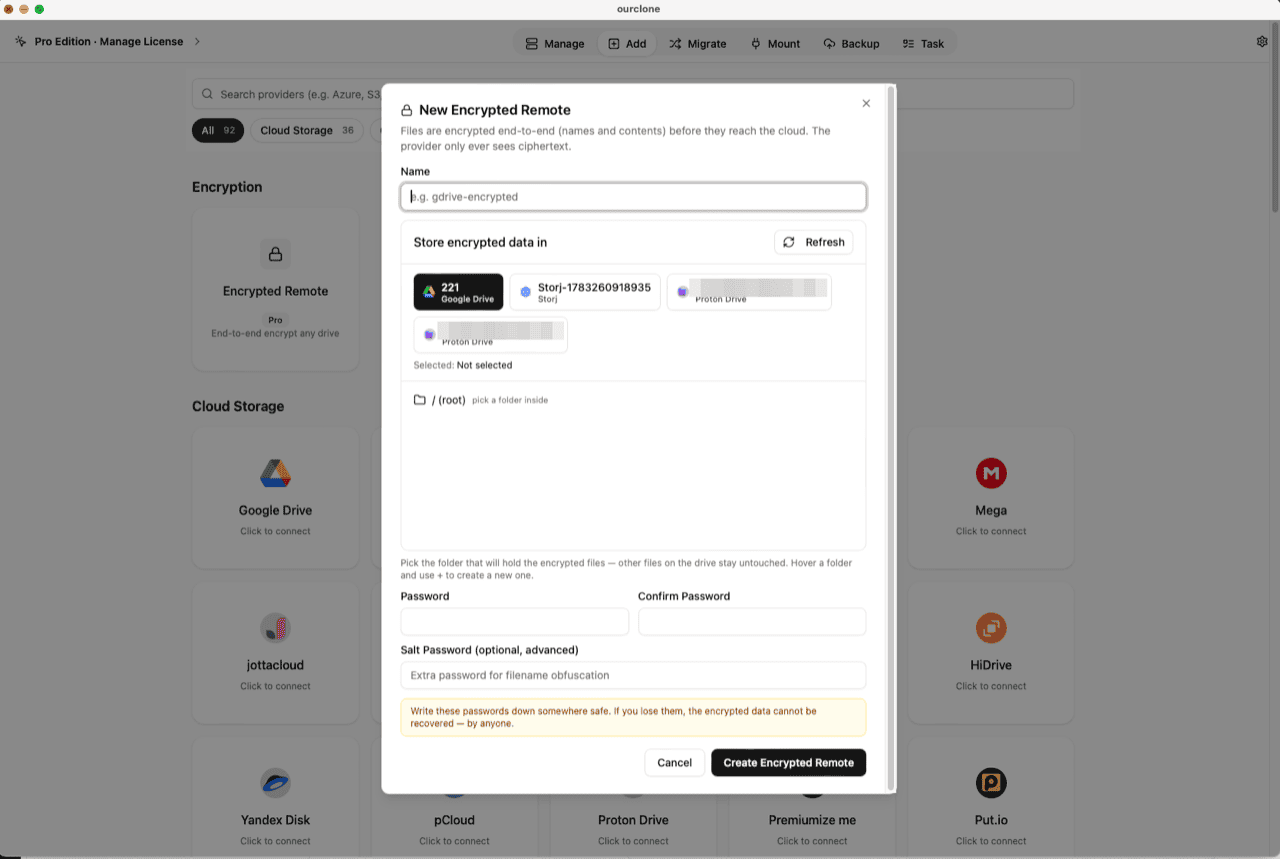Image resolution: width=1280 pixels, height=859 pixels.
Task: Click the pCloud provider label
Action: 455,820
